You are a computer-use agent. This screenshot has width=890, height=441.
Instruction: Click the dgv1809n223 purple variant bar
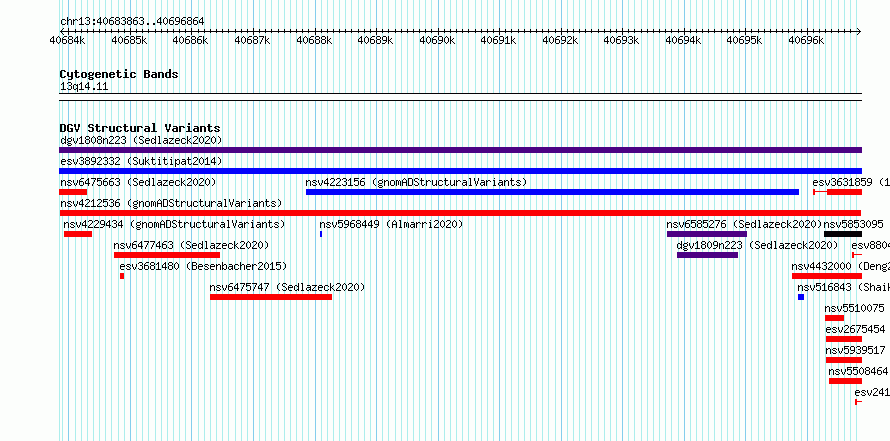coord(707,255)
